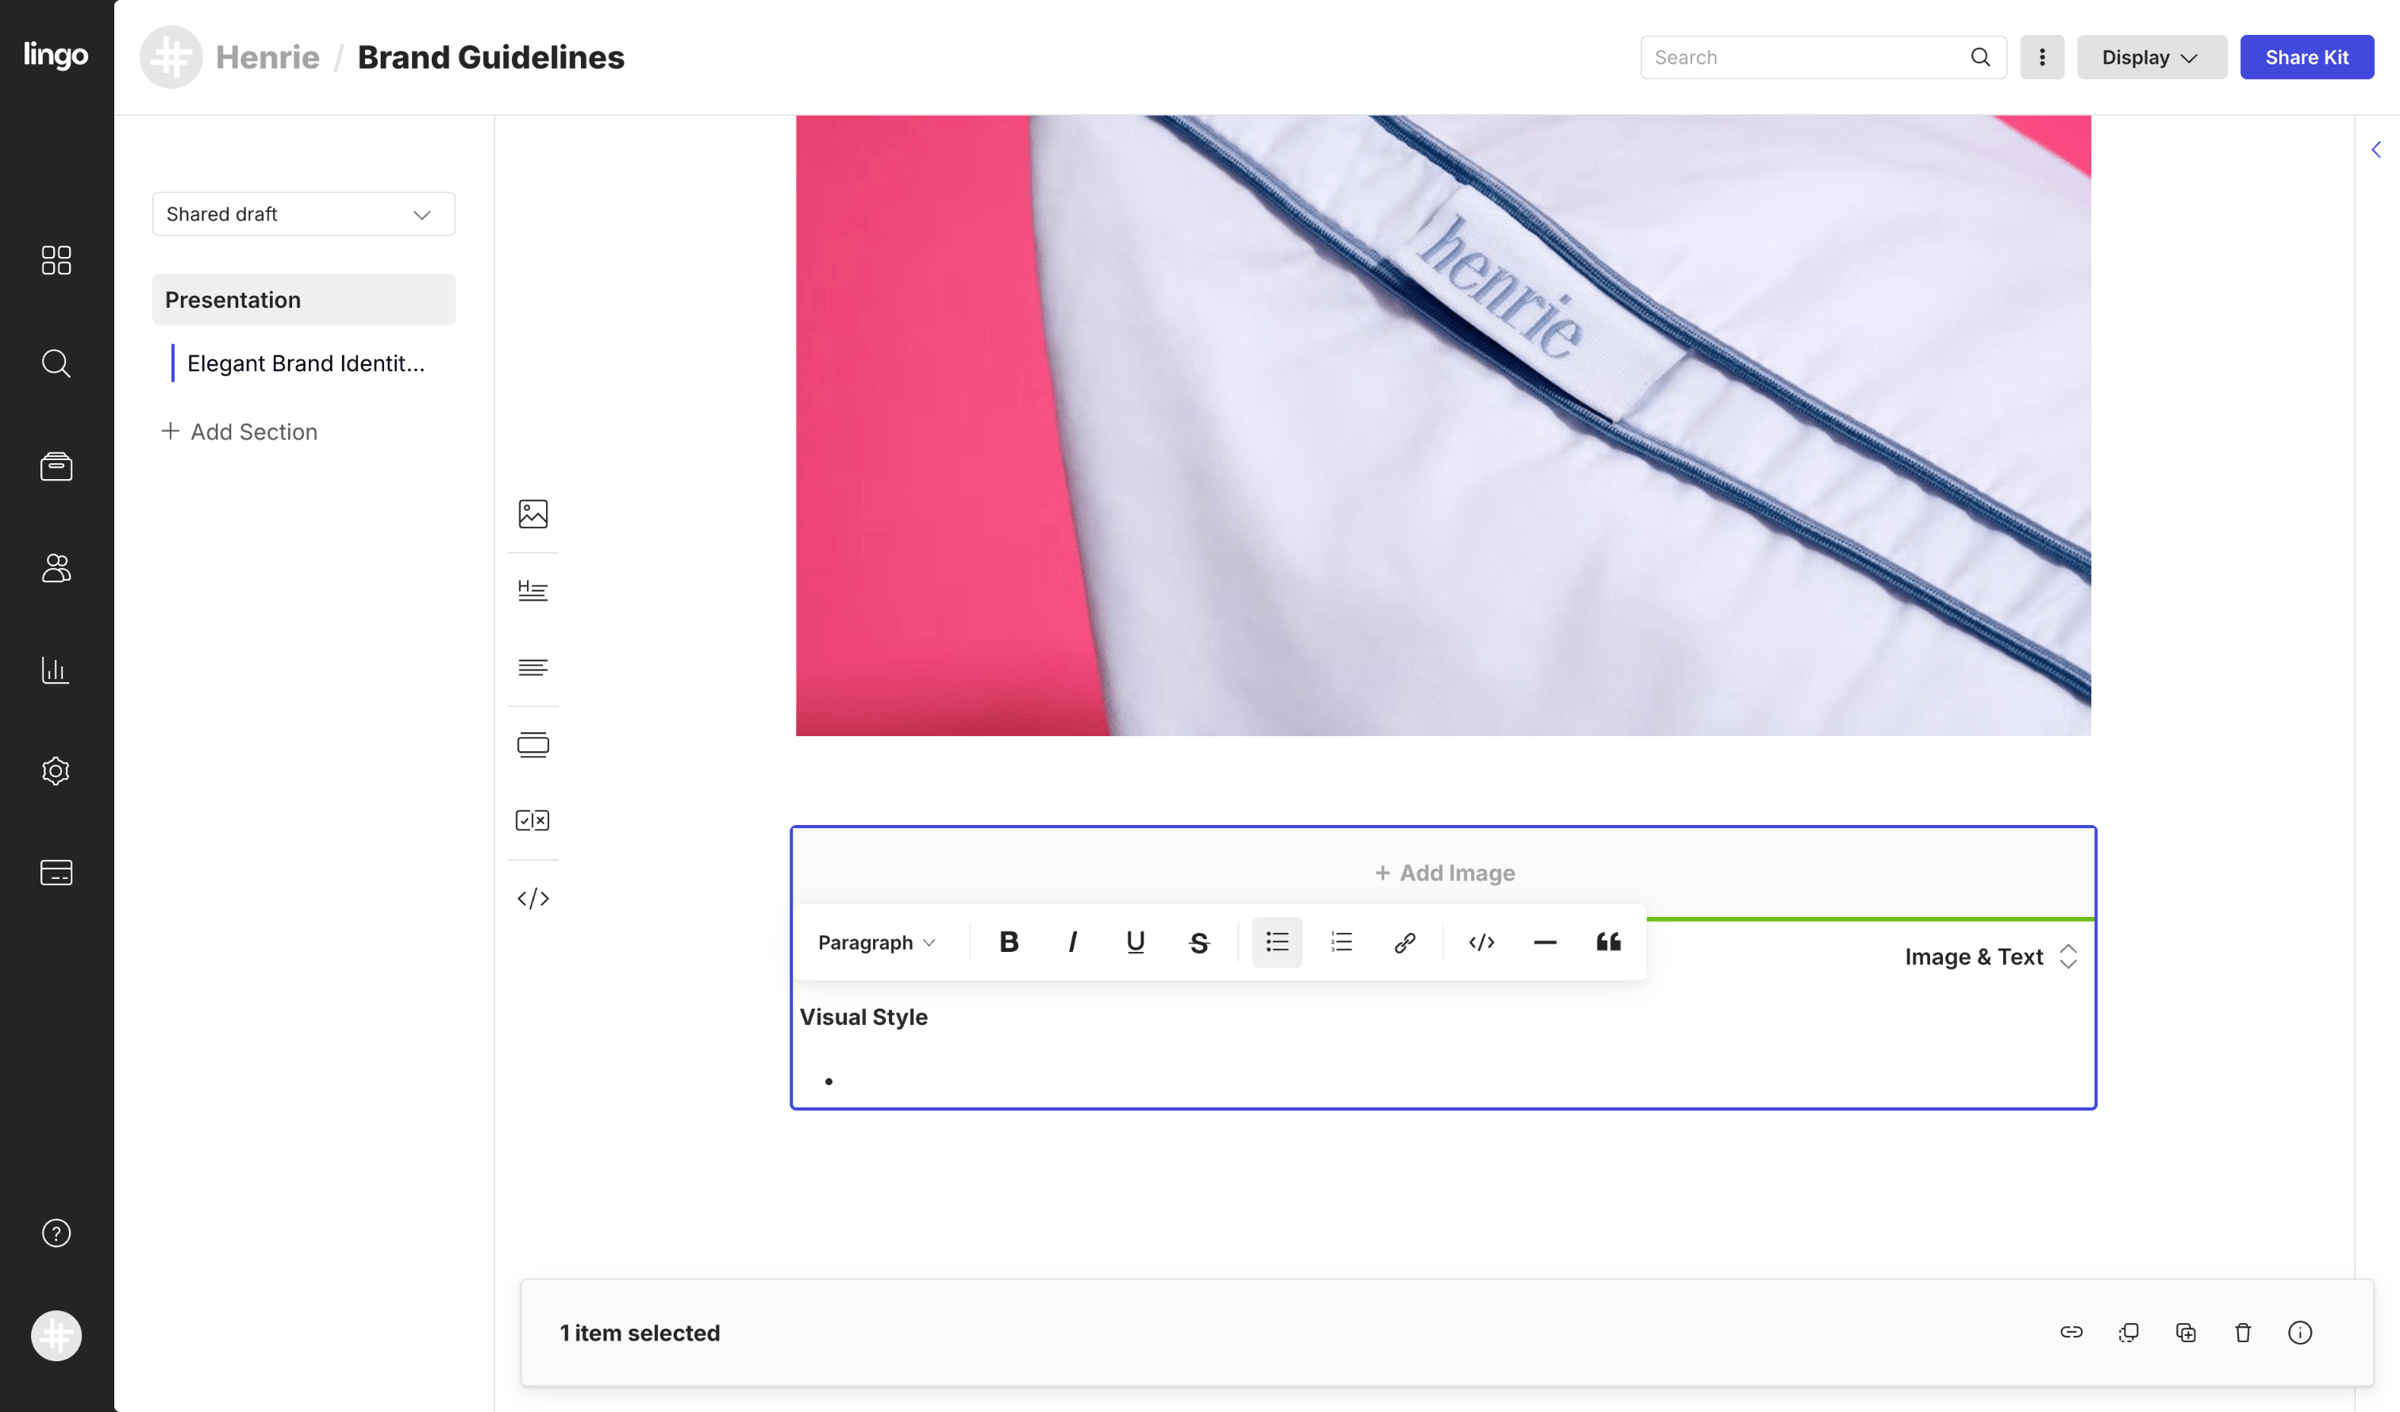This screenshot has height=1412, width=2400.
Task: Toggle strikethrough formatting
Action: coord(1199,942)
